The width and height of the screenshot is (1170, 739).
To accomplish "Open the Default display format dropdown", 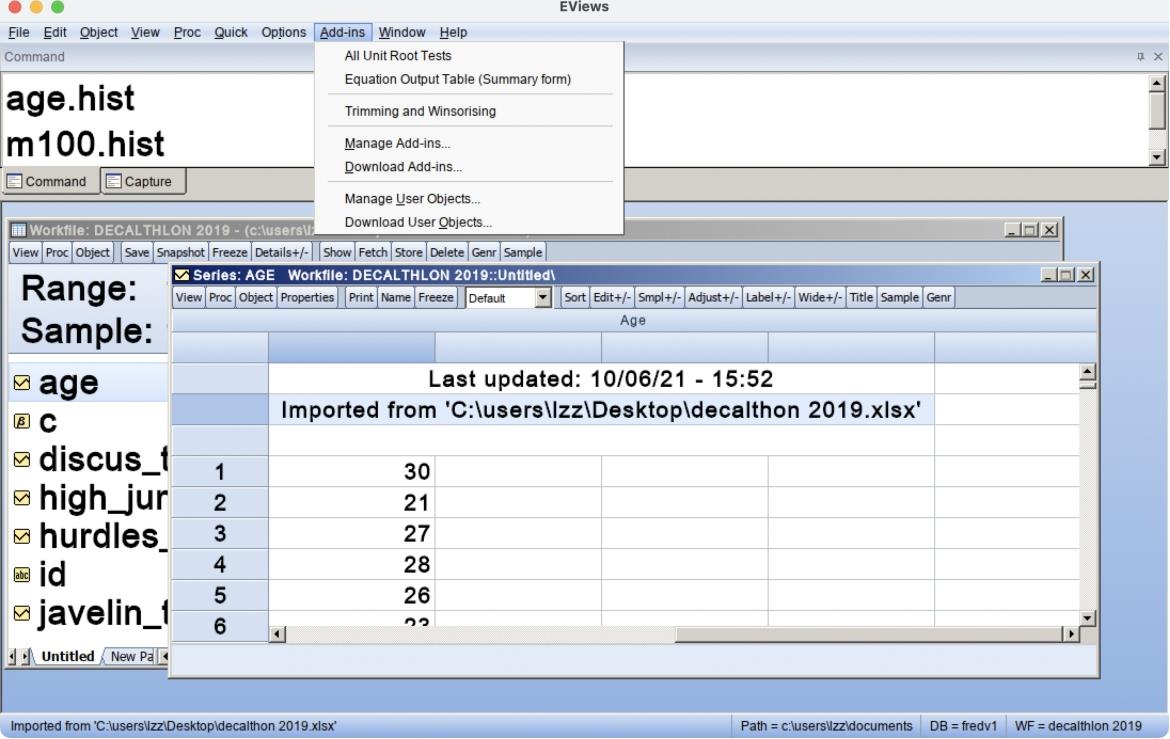I will tap(543, 298).
